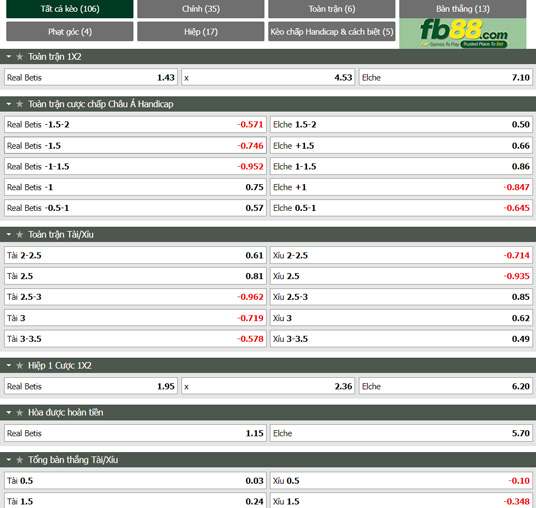The height and width of the screenshot is (508, 536).
Task: Collapse the Toàn trận Tài/Xỉu section arrow
Action: click(9, 235)
